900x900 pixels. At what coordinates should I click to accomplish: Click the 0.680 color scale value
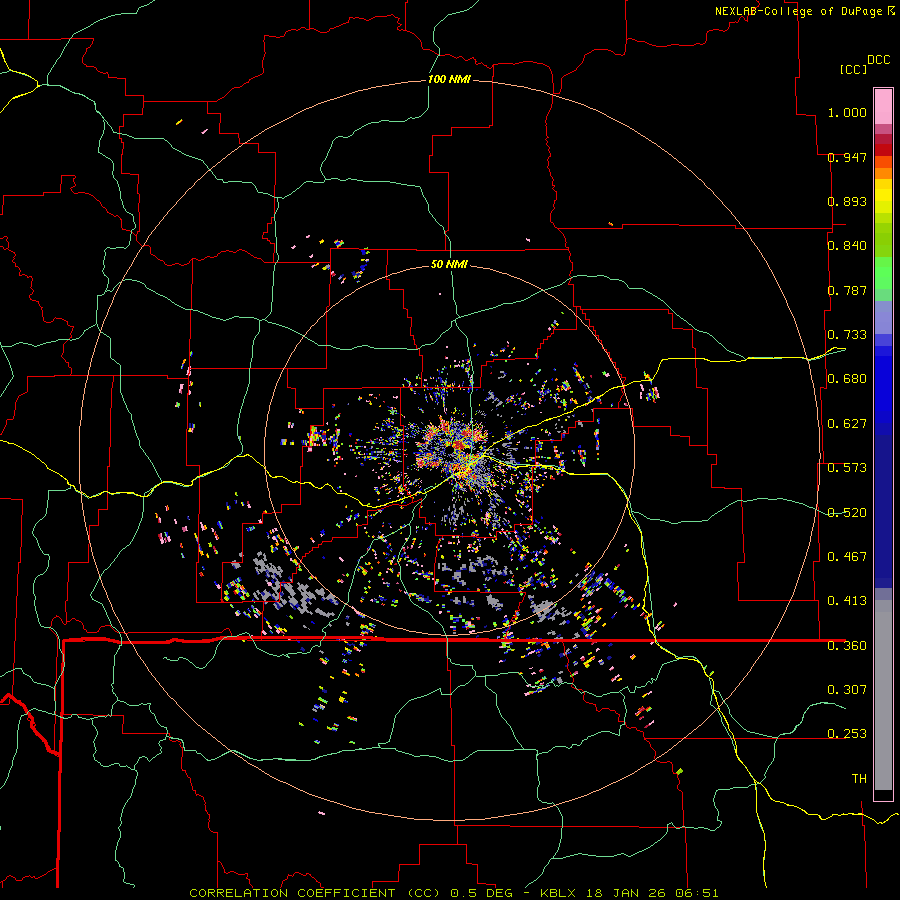pyautogui.click(x=847, y=379)
